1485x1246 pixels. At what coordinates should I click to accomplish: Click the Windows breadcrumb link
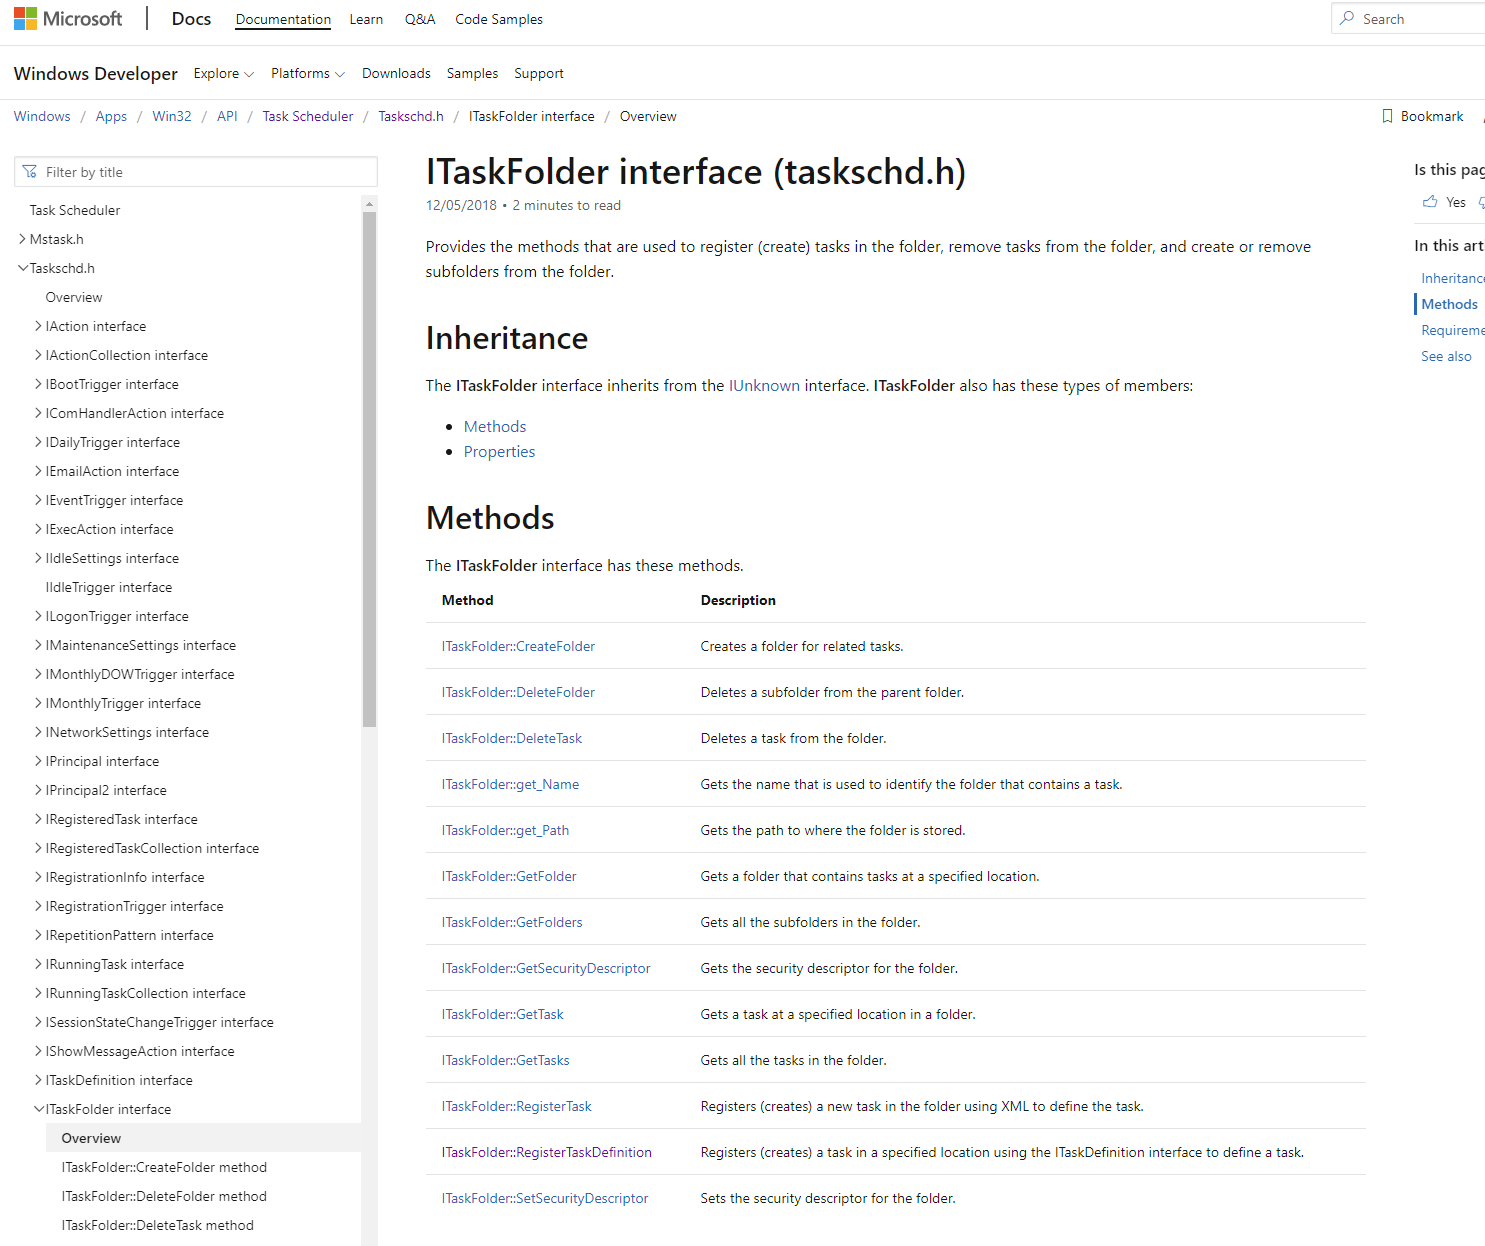click(42, 116)
